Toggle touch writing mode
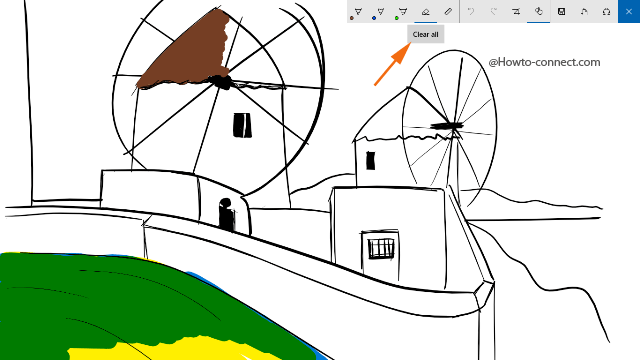640x360 pixels. pos(539,12)
